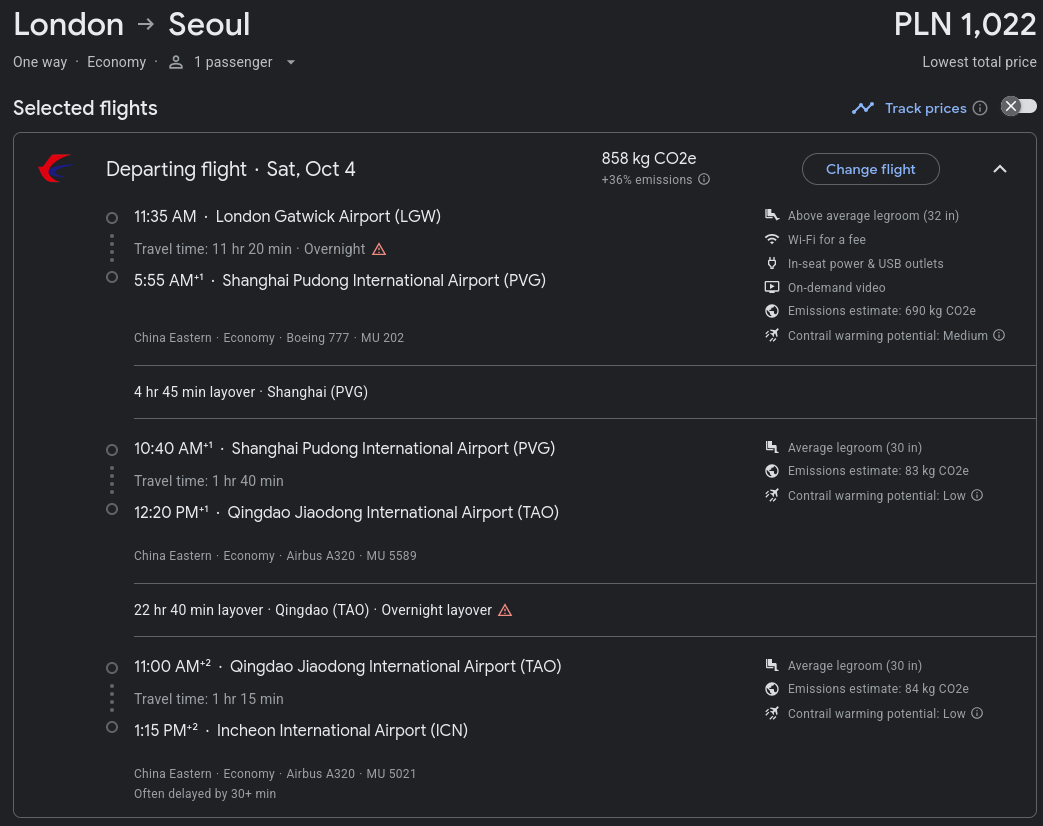Viewport: 1043px width, 826px height.
Task: Click the Change flight button
Action: [x=870, y=169]
